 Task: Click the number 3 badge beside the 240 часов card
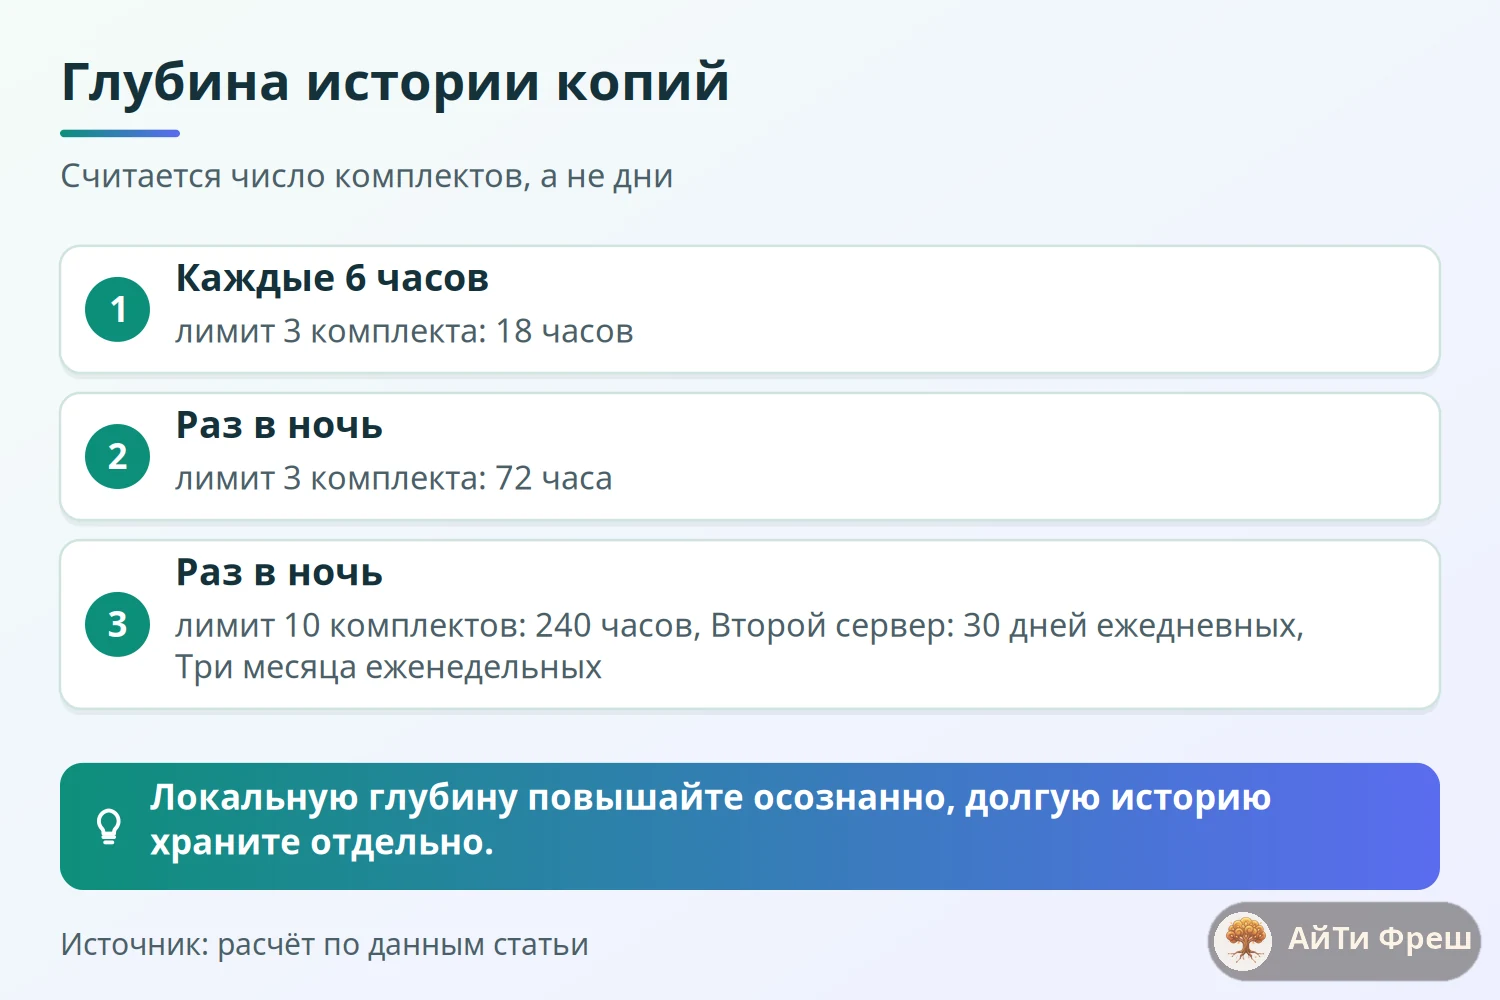(x=118, y=624)
